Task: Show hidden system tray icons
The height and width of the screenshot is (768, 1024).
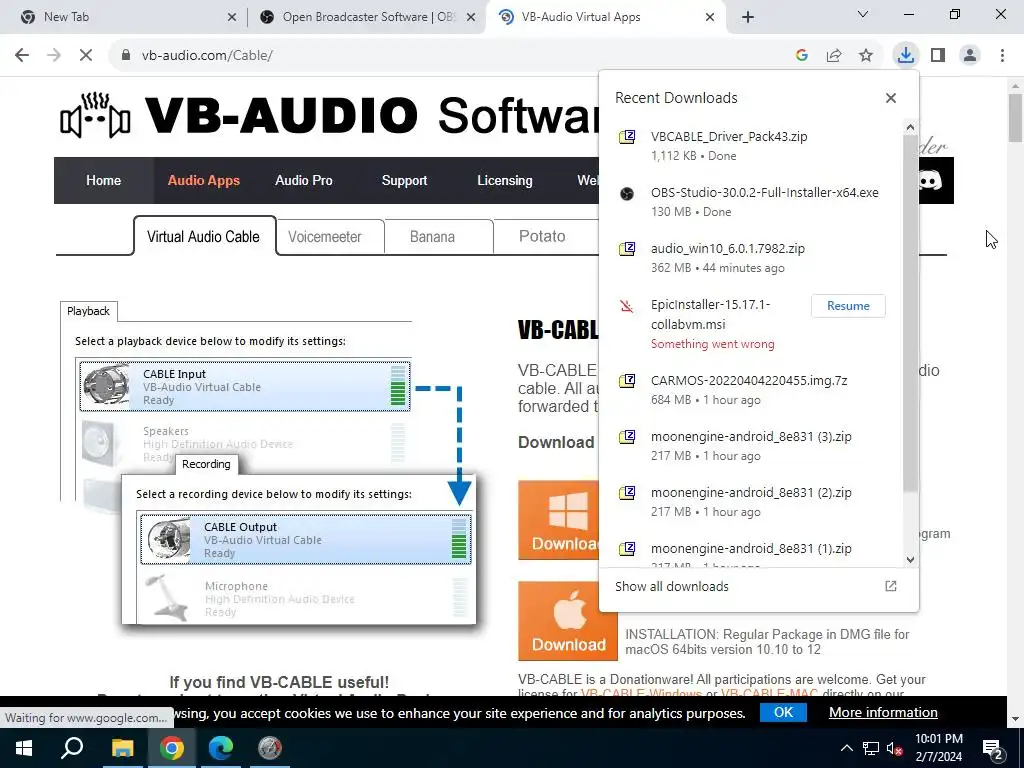Action: point(846,748)
